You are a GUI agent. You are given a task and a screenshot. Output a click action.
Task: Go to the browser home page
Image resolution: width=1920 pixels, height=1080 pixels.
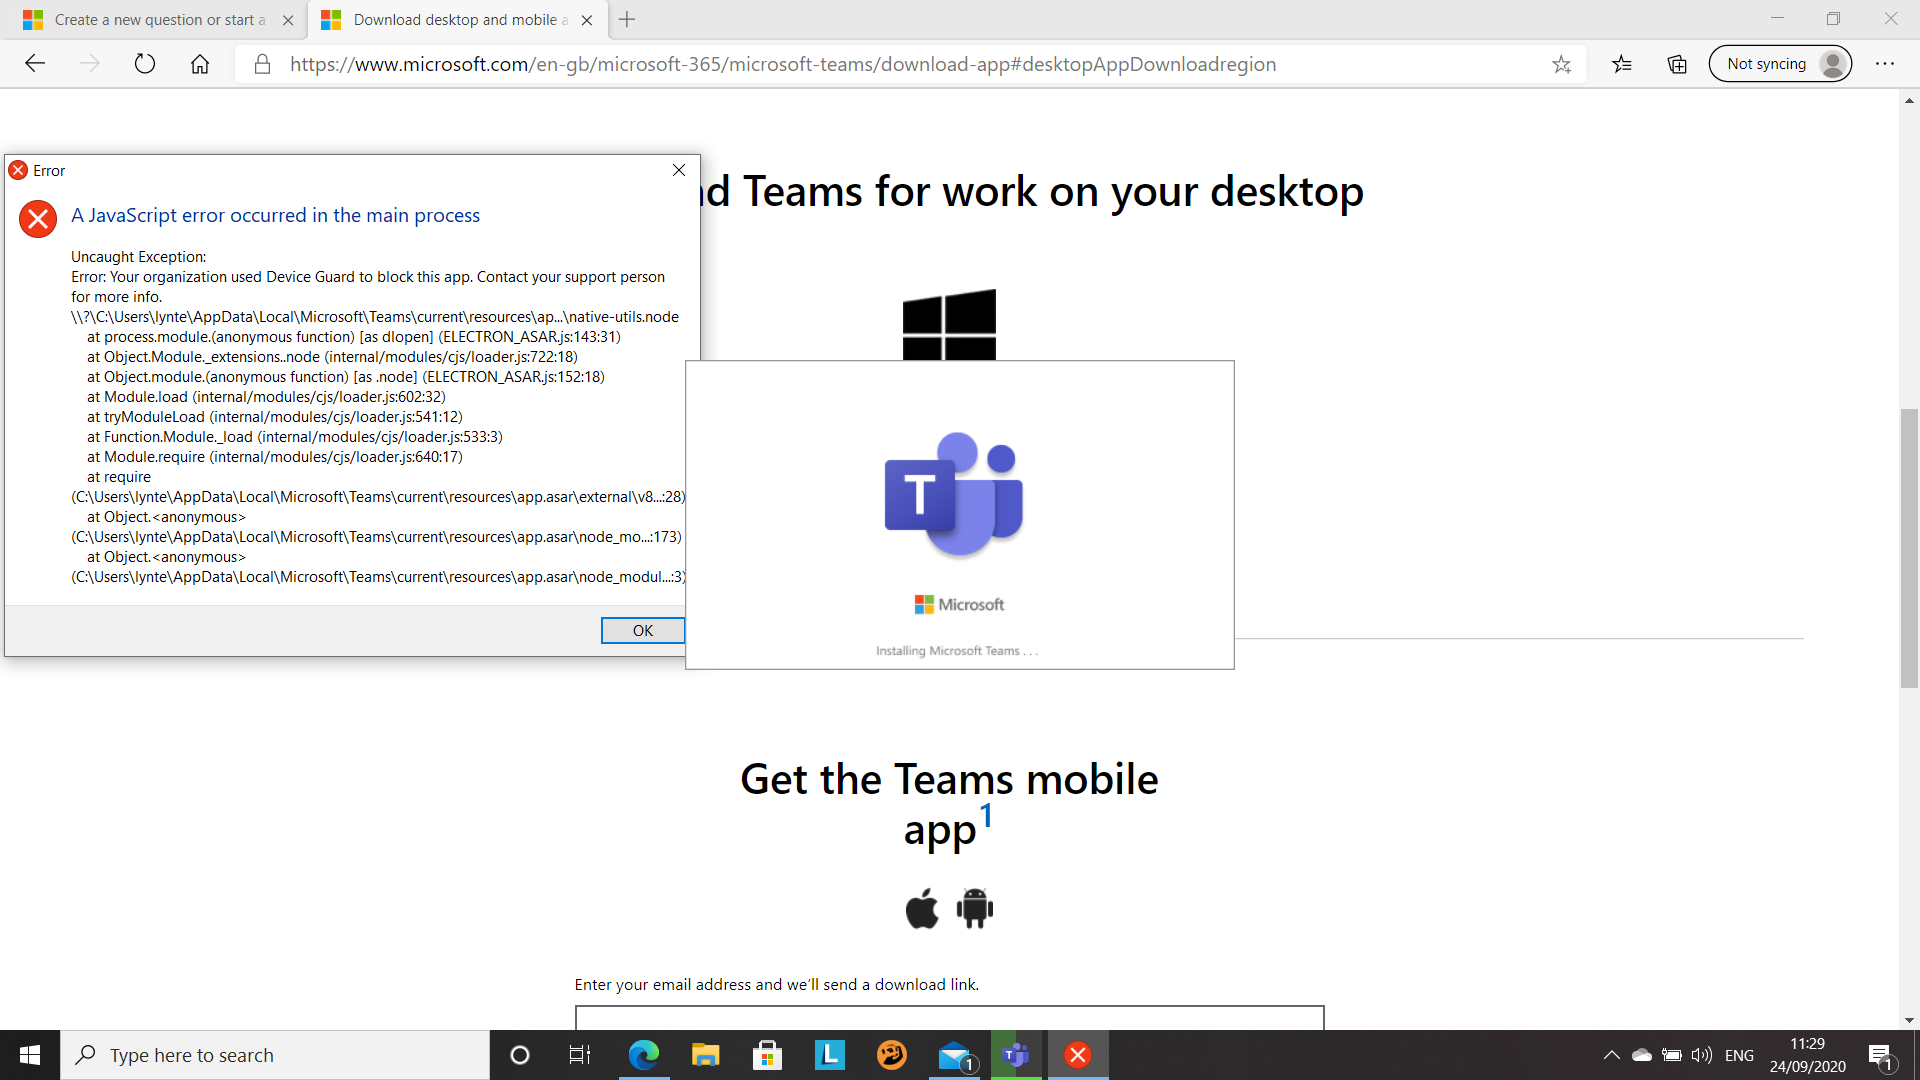point(200,65)
